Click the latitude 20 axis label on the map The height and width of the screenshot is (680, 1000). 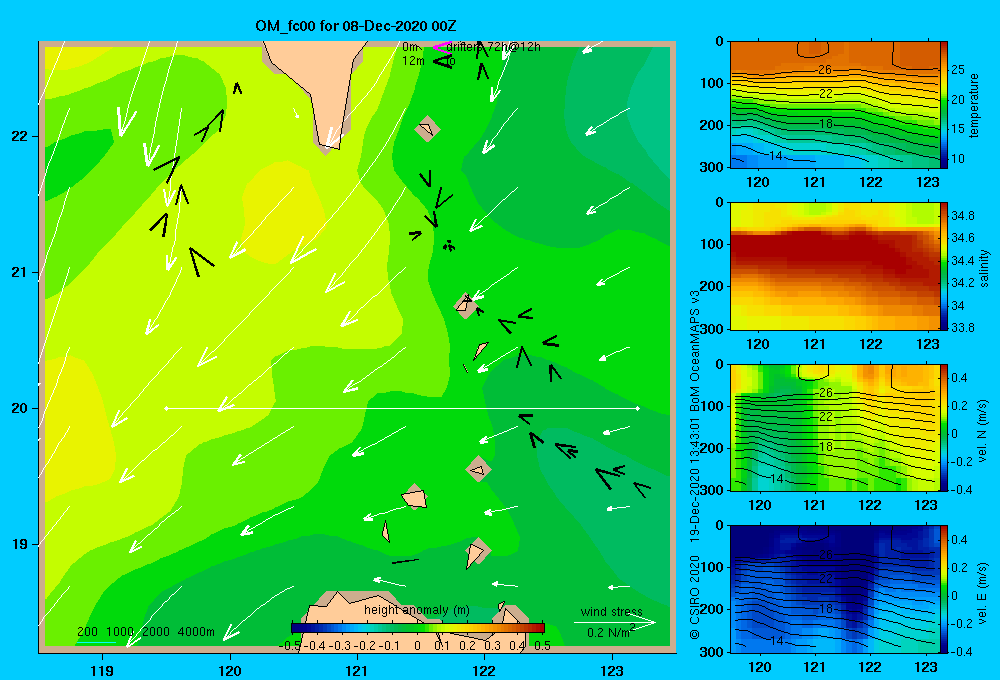click(19, 408)
